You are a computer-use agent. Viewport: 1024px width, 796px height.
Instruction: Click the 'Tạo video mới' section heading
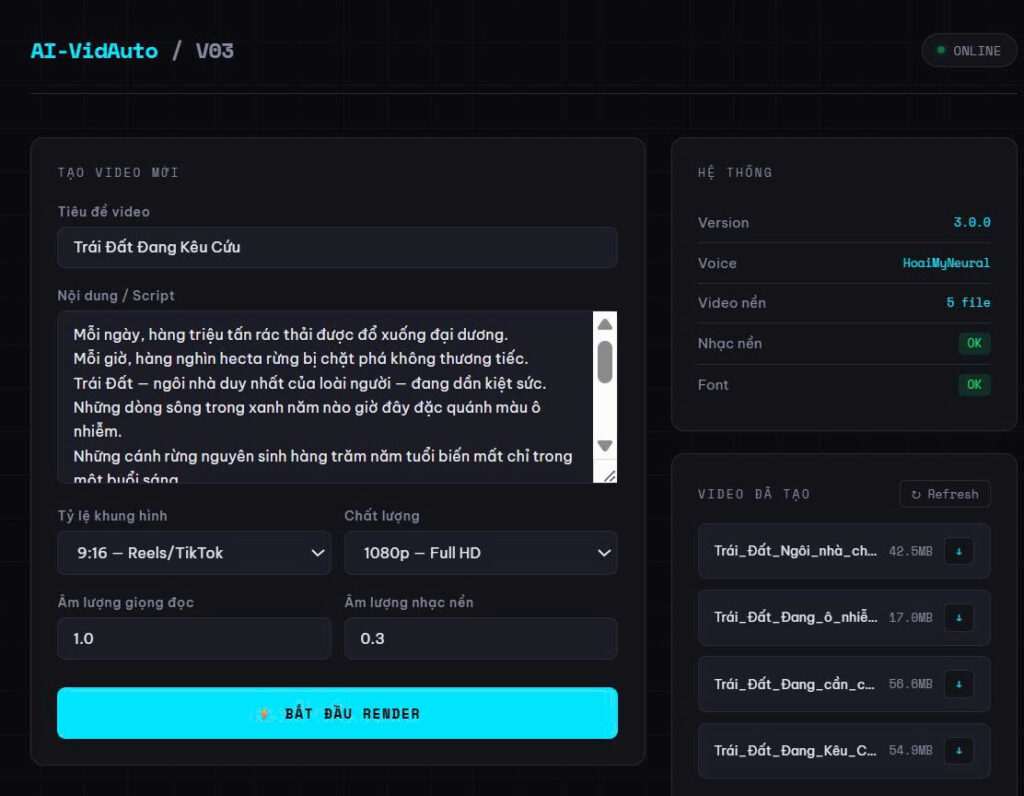pyautogui.click(x=118, y=173)
